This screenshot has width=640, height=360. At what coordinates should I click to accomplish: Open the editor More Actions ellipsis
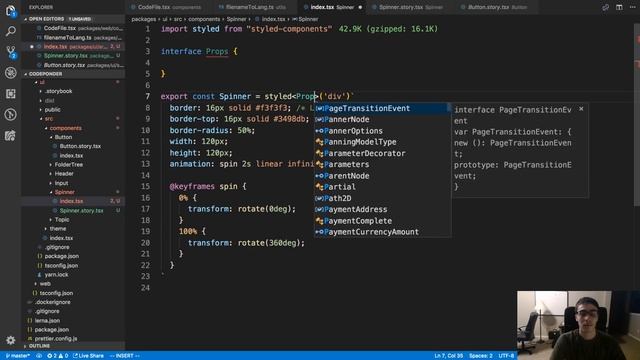point(632,7)
